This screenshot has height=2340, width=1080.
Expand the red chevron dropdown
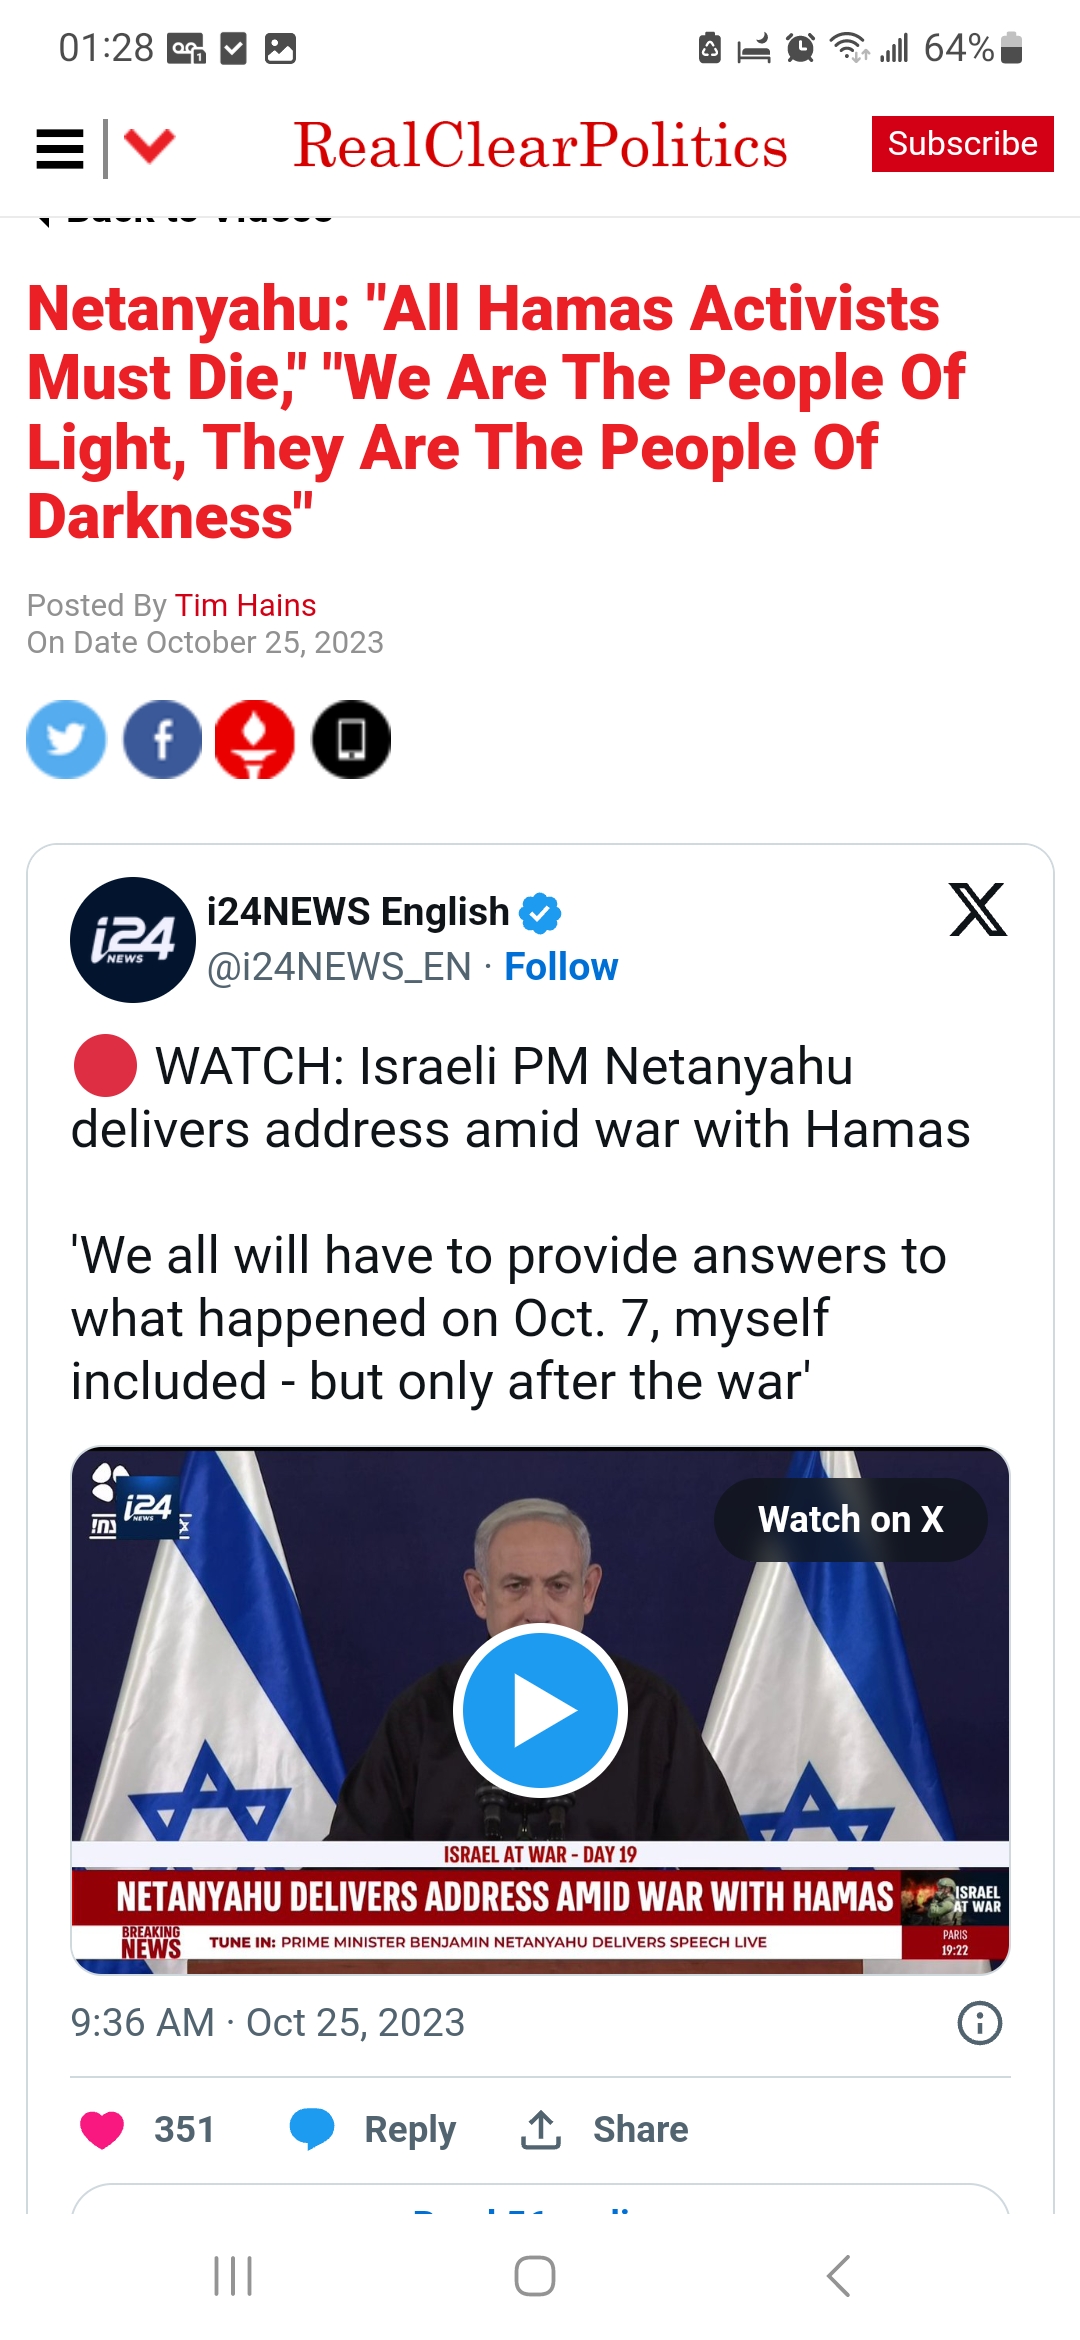coord(150,145)
